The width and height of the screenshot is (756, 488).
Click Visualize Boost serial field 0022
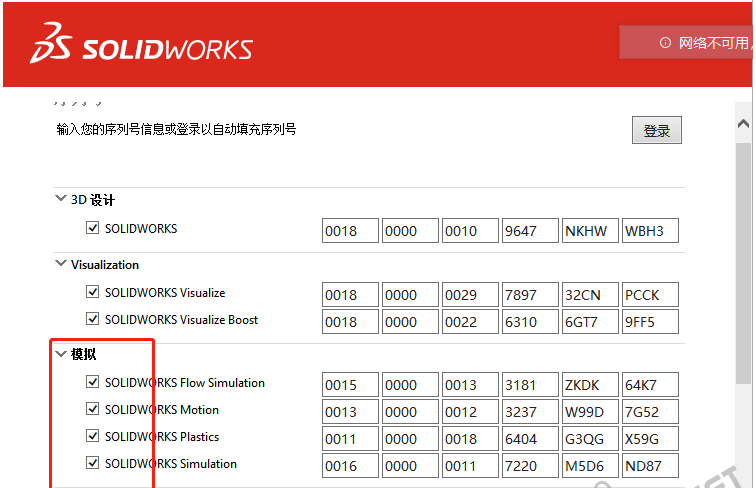point(470,322)
